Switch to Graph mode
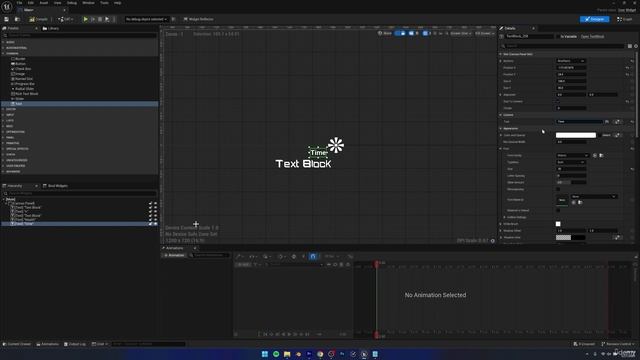This screenshot has width=640, height=360. coord(624,19)
